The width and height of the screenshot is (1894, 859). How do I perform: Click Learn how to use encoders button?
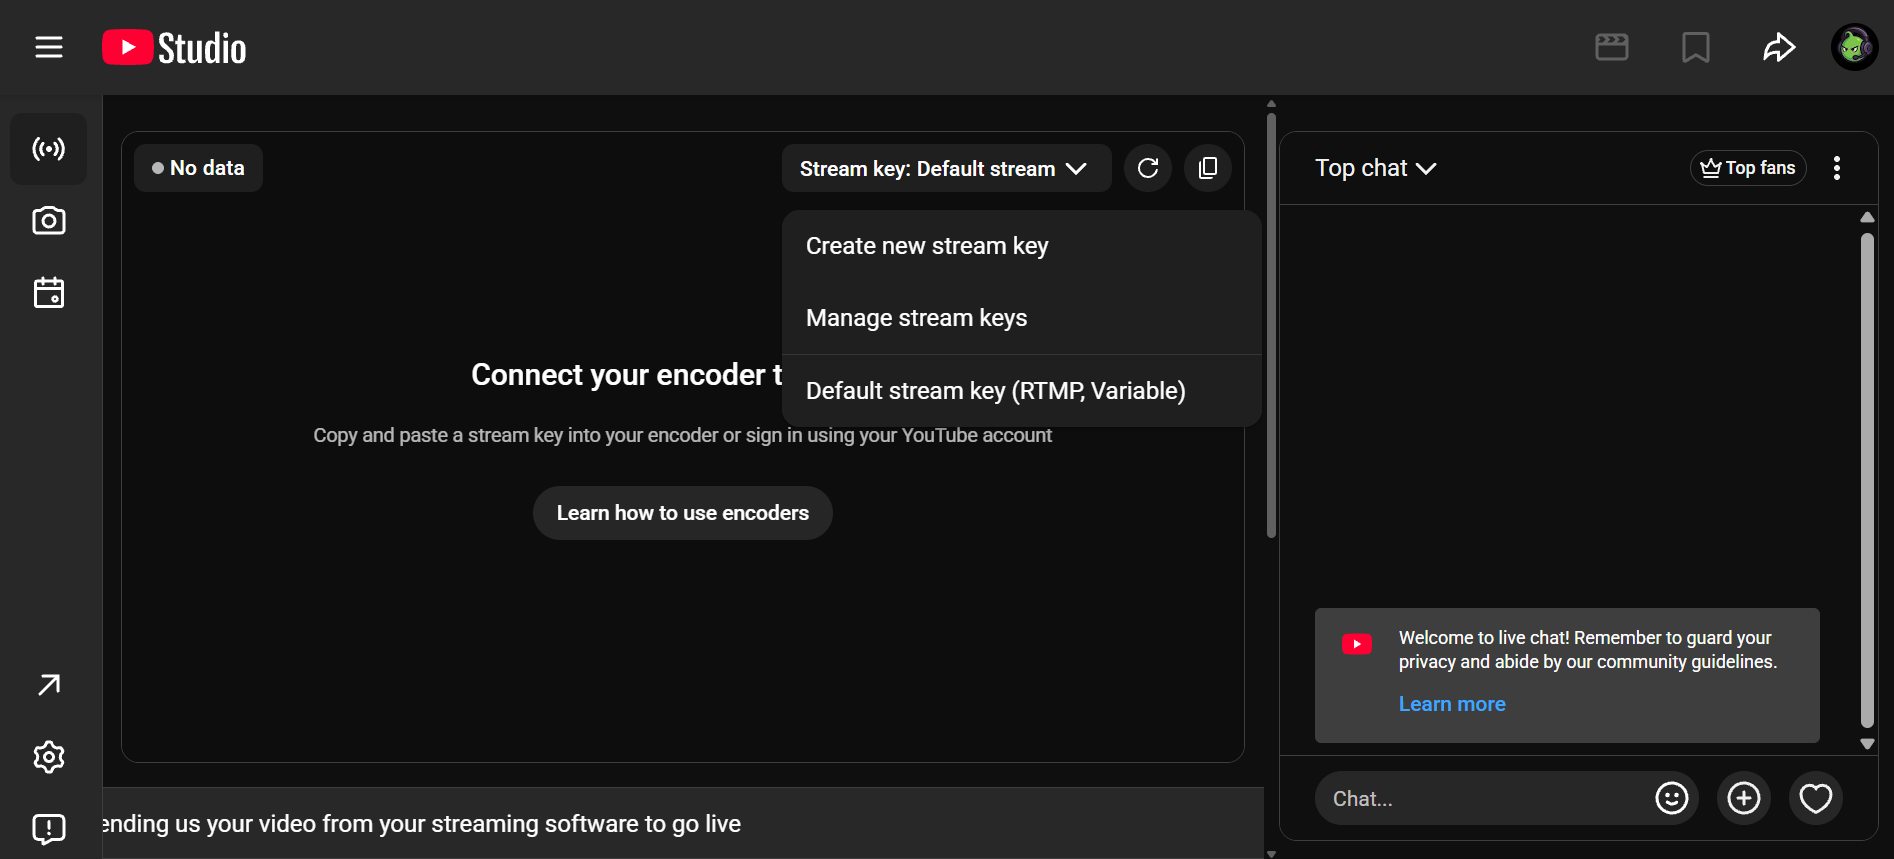683,513
